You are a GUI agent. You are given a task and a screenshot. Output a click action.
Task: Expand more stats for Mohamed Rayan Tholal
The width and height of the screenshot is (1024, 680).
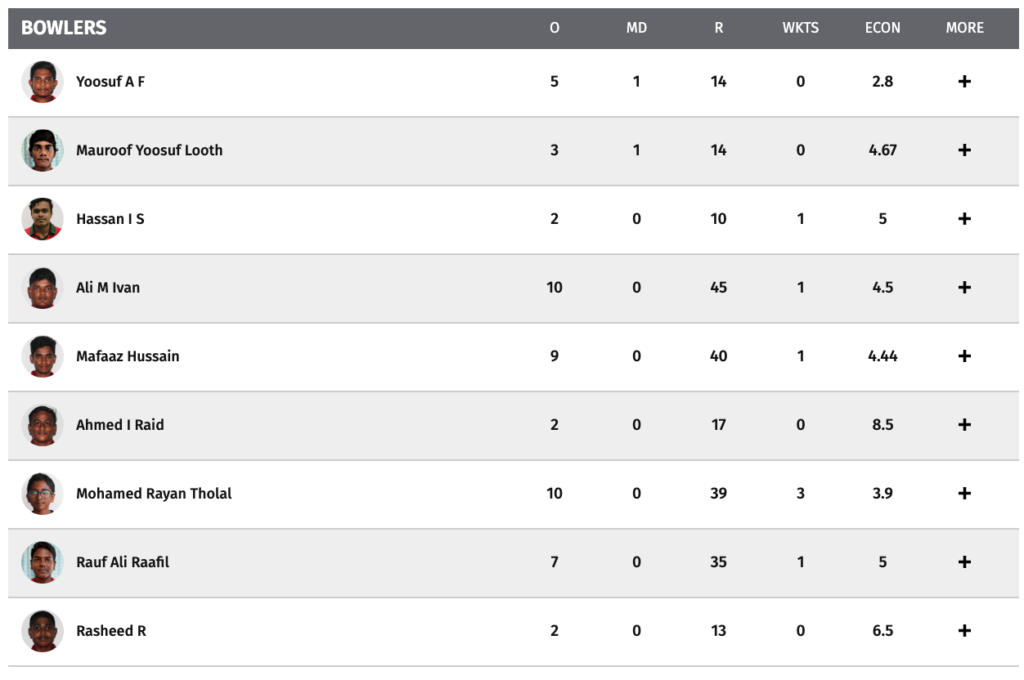tap(964, 493)
